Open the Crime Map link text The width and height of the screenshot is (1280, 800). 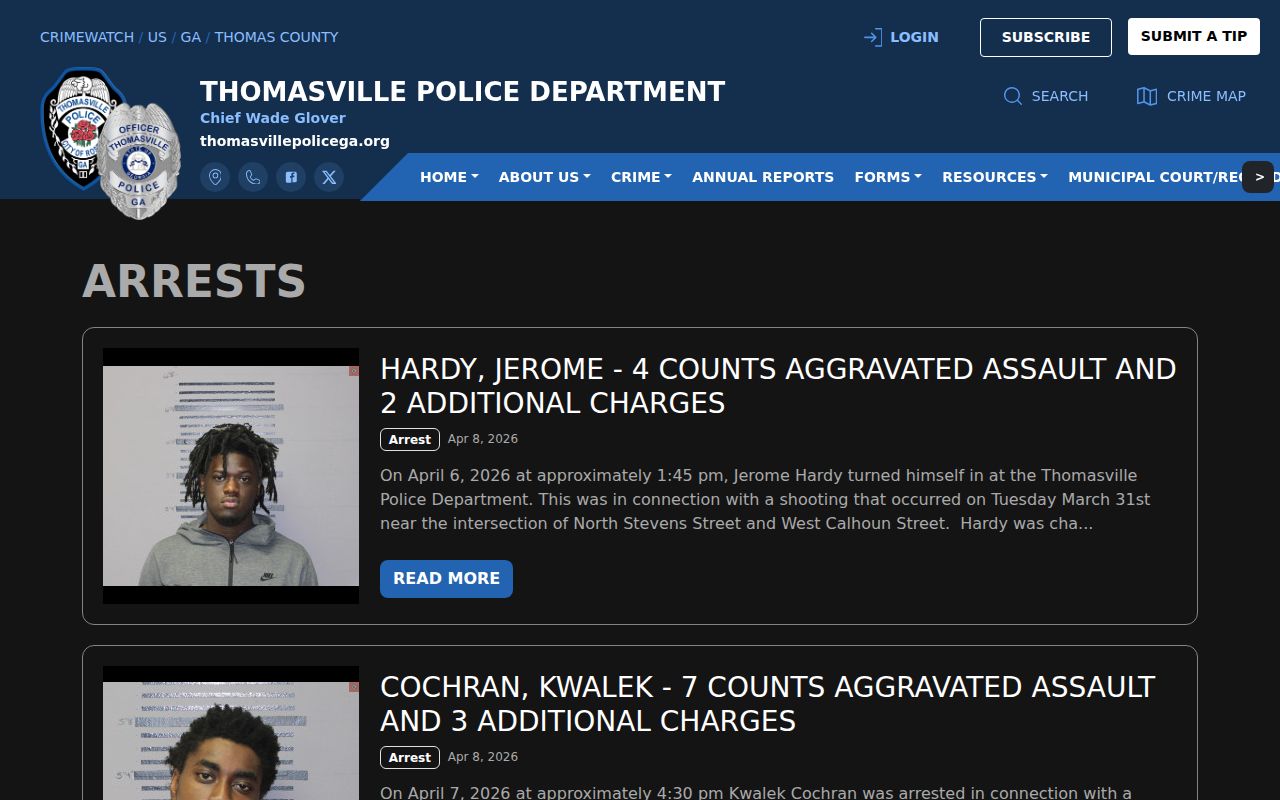pos(1206,96)
